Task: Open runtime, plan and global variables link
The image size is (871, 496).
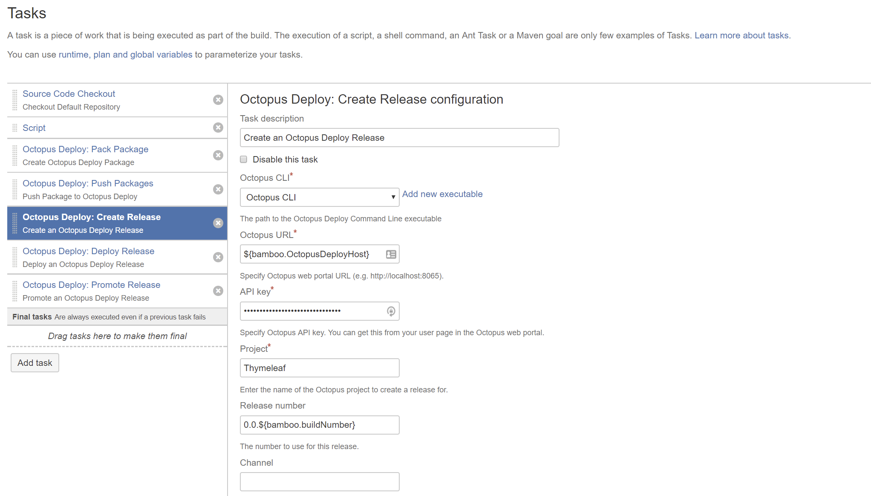Action: coord(125,55)
